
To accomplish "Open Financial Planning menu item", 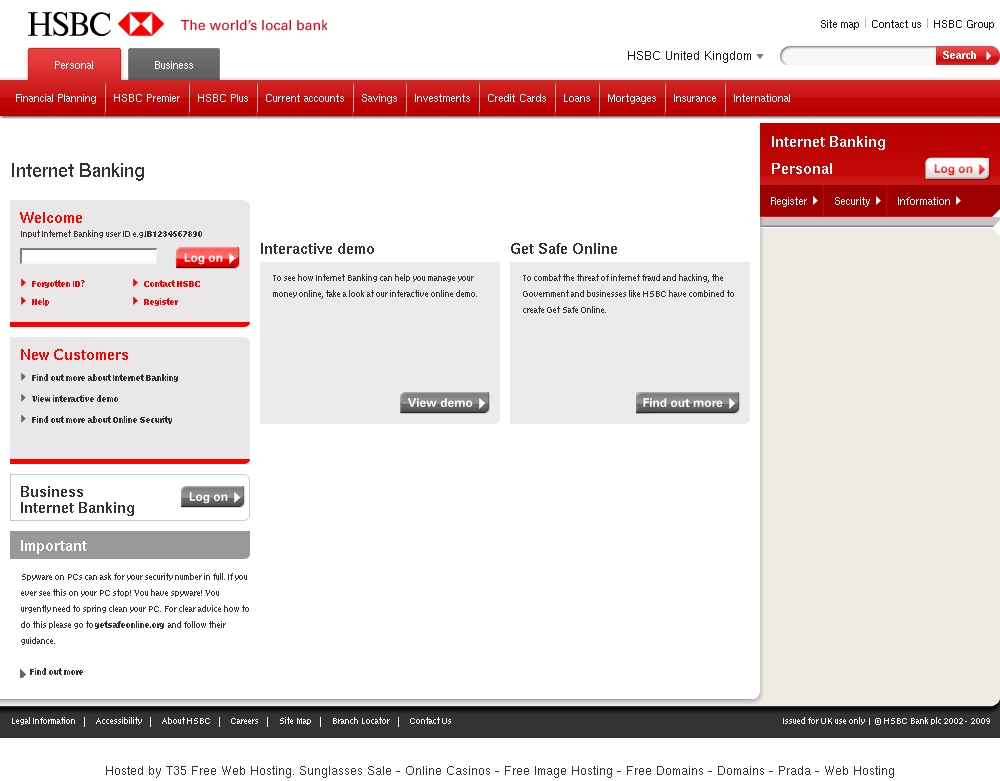I will click(x=55, y=98).
